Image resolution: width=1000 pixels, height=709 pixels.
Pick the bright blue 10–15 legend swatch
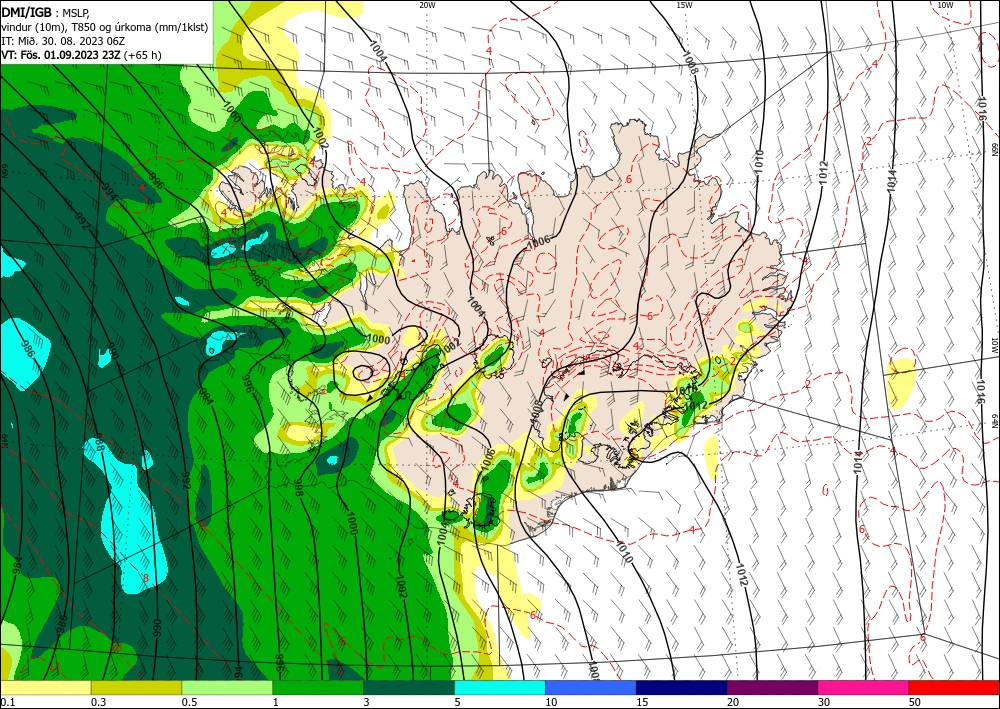[x=591, y=687]
